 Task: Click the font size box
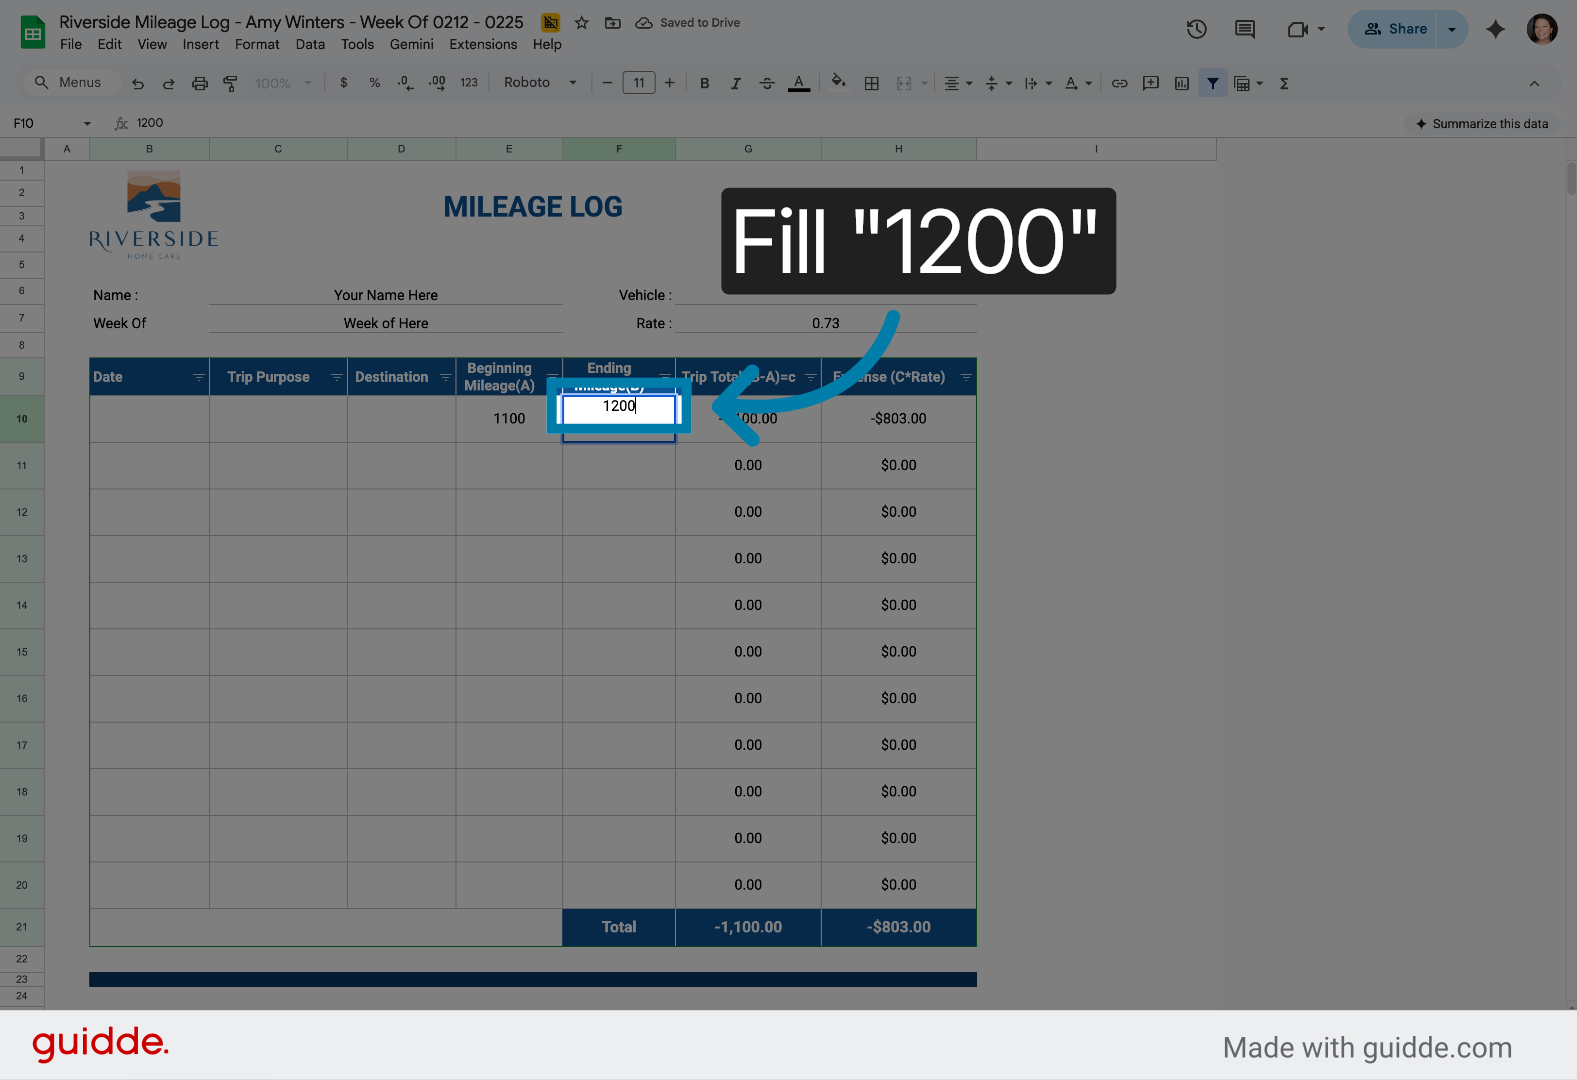coord(639,83)
